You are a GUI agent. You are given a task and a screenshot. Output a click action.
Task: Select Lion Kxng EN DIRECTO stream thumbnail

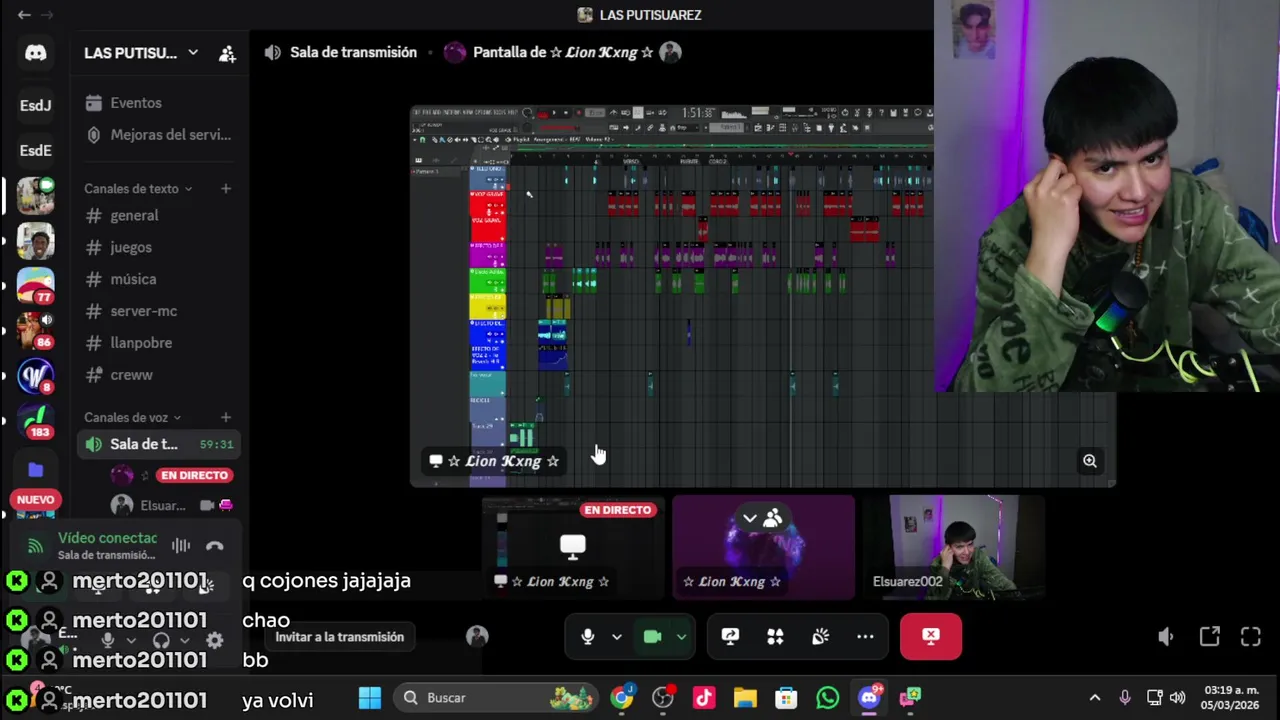tap(573, 547)
